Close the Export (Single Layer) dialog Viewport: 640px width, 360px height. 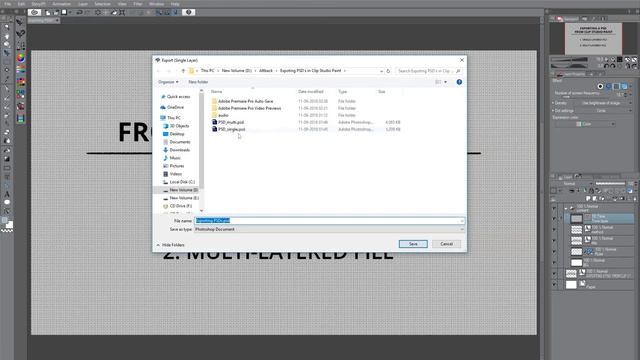pos(462,60)
